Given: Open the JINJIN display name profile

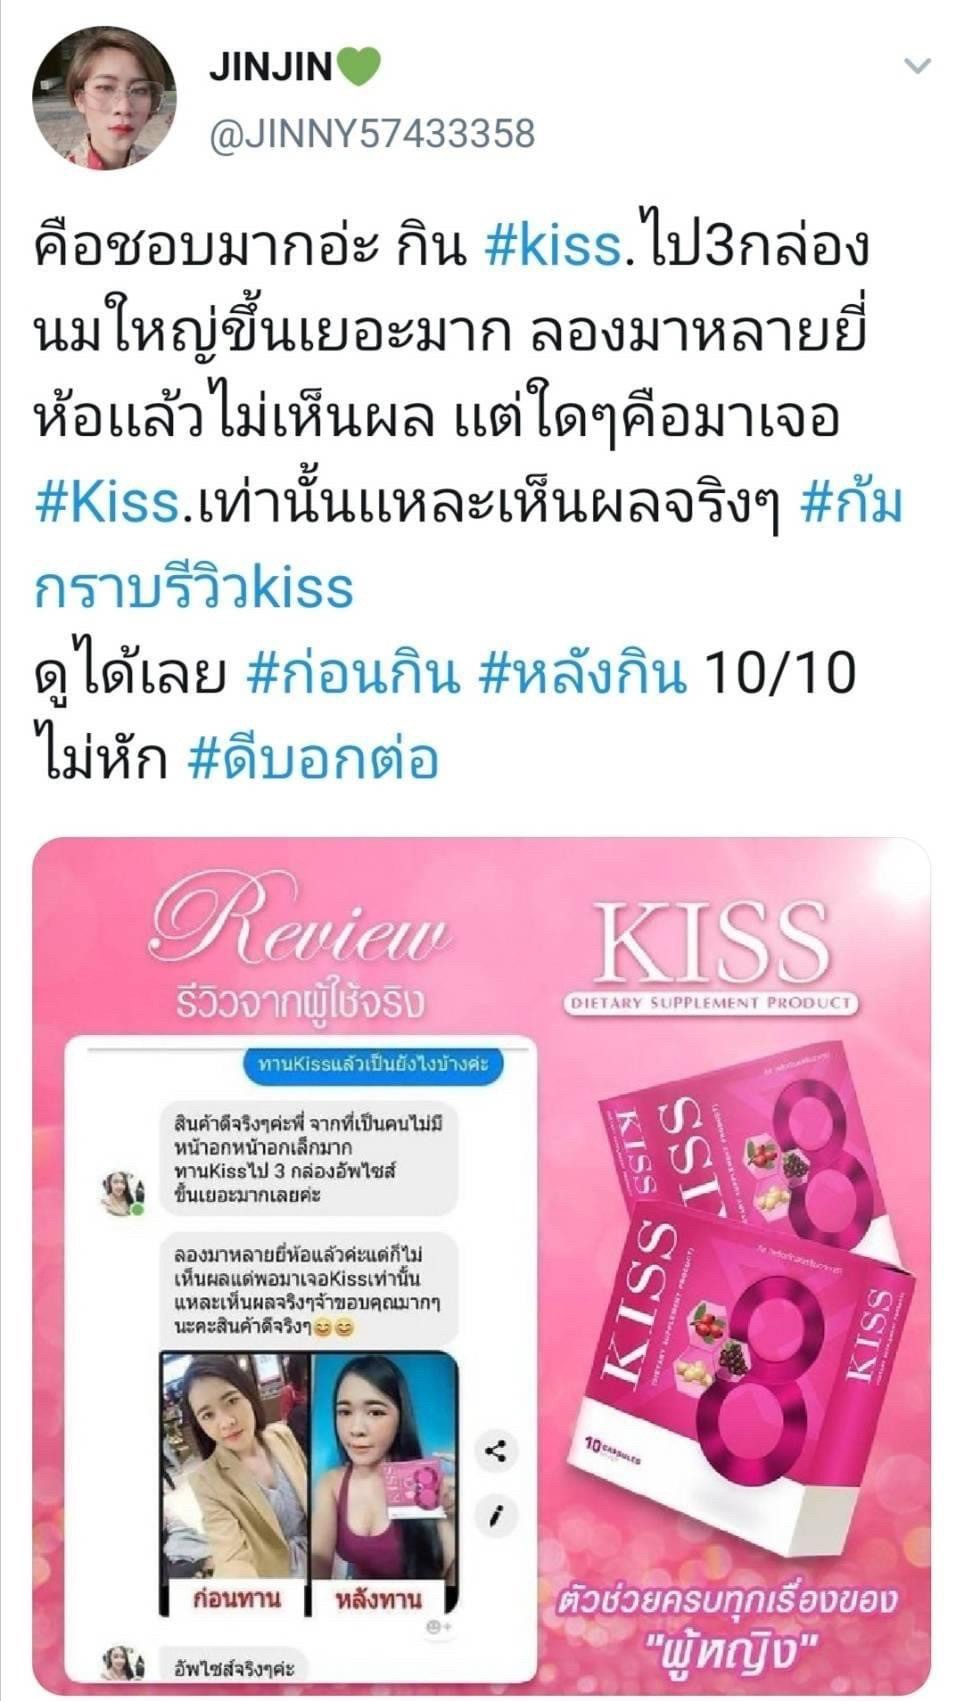Looking at the screenshot, I should pos(270,67).
